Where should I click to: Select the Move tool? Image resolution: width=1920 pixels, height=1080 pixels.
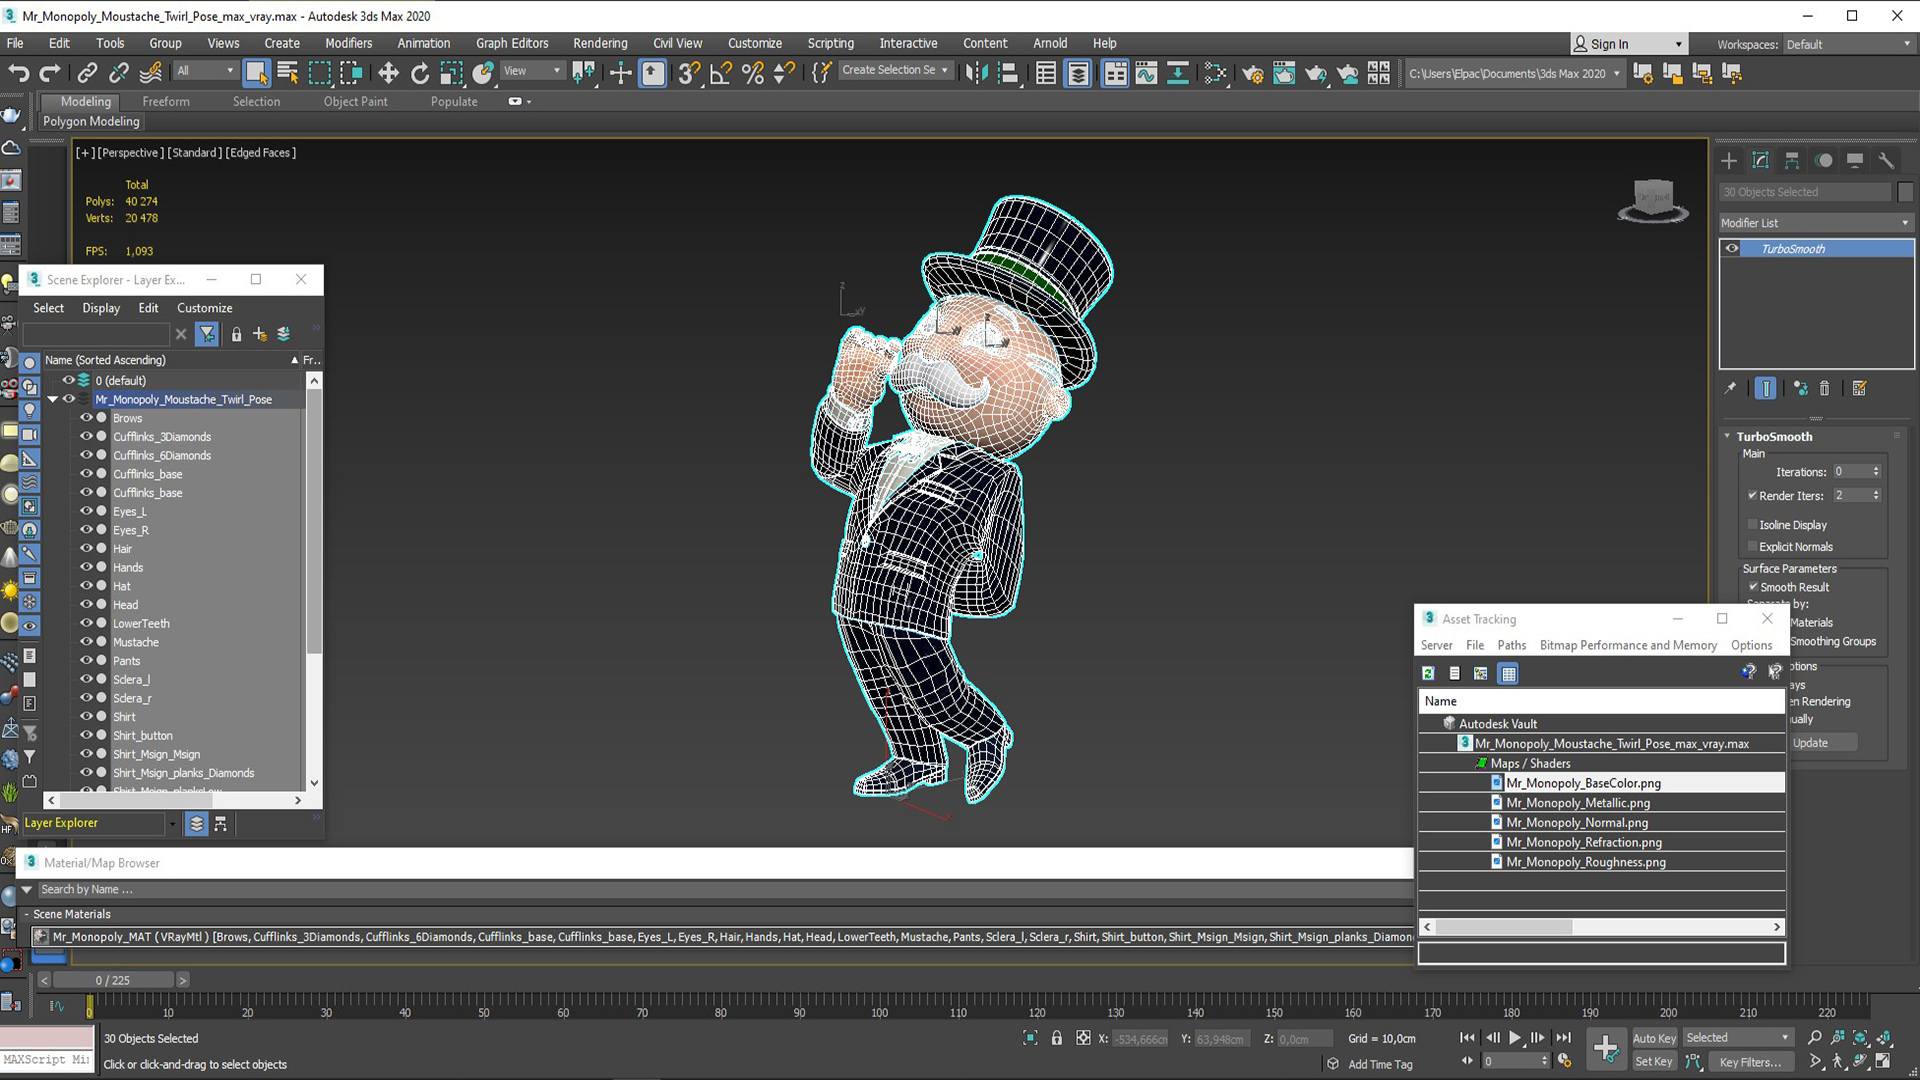click(388, 73)
